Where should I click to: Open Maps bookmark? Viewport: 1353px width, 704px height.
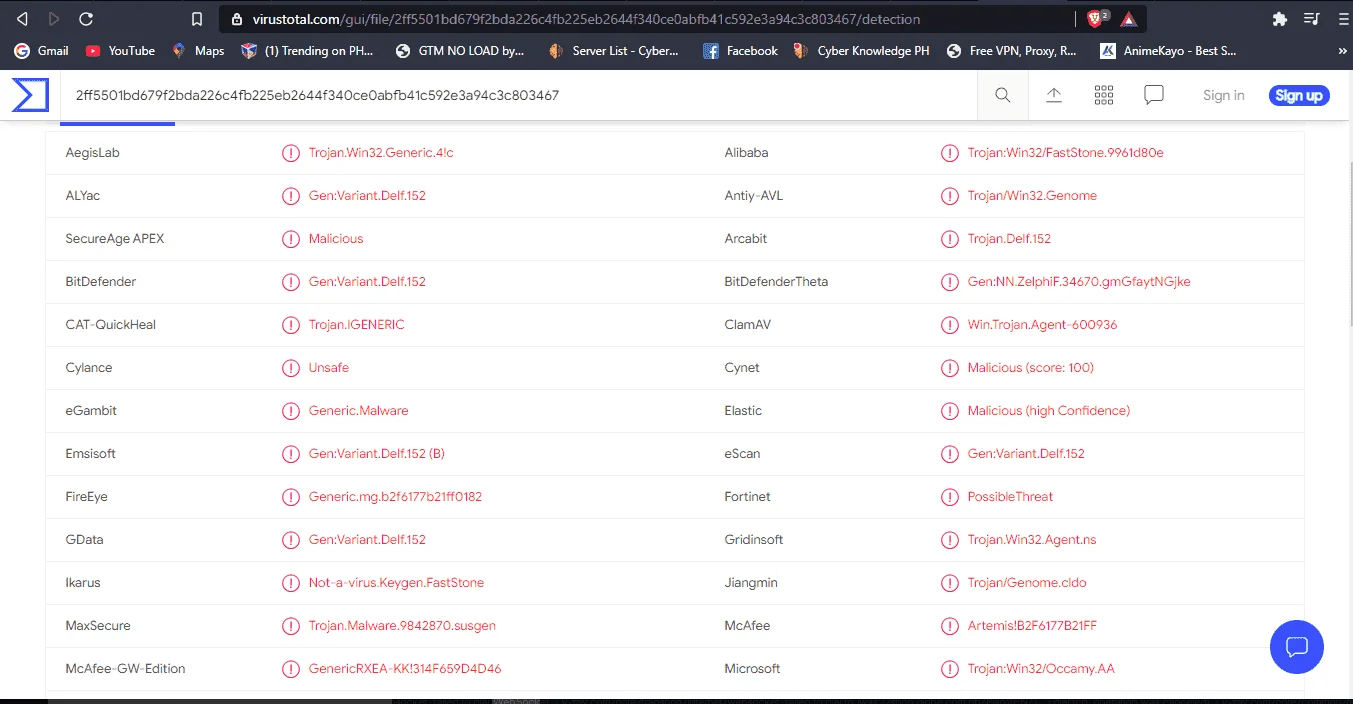click(x=198, y=51)
